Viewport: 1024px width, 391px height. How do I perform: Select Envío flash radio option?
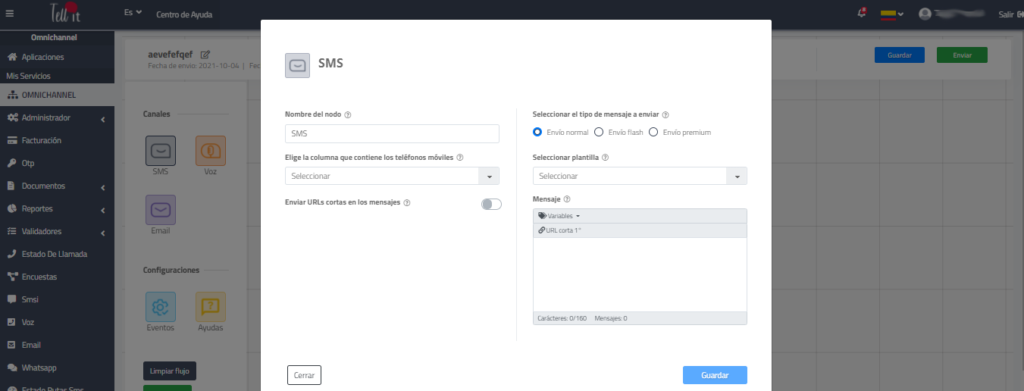tap(598, 132)
